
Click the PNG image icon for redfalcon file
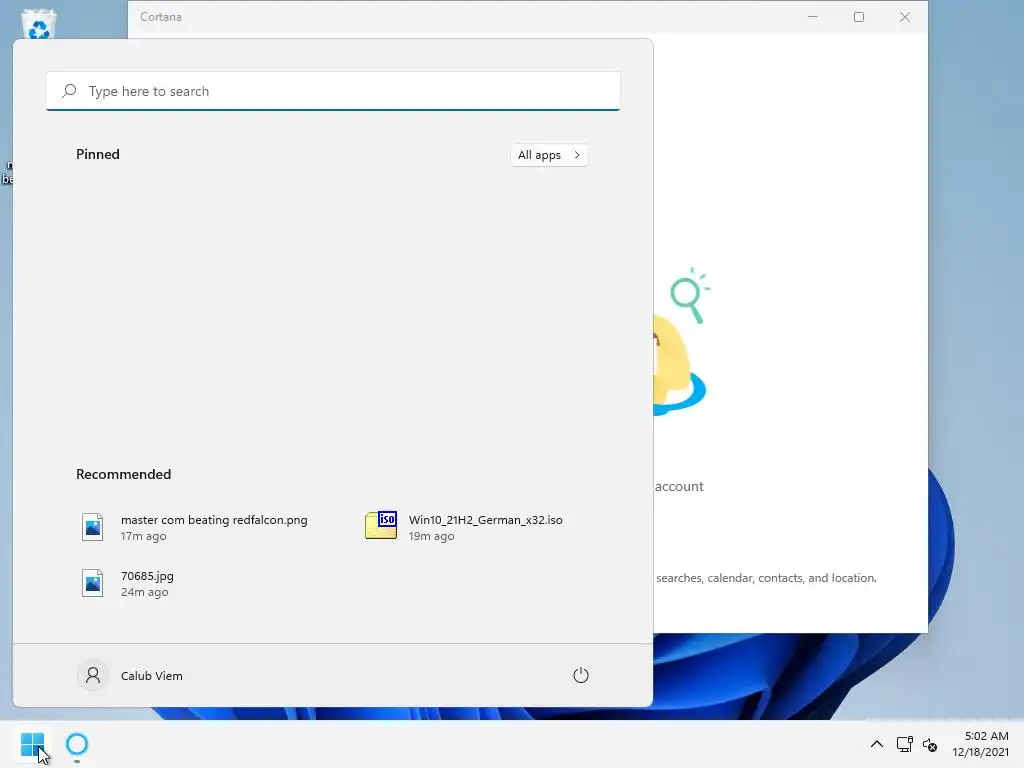click(x=92, y=527)
